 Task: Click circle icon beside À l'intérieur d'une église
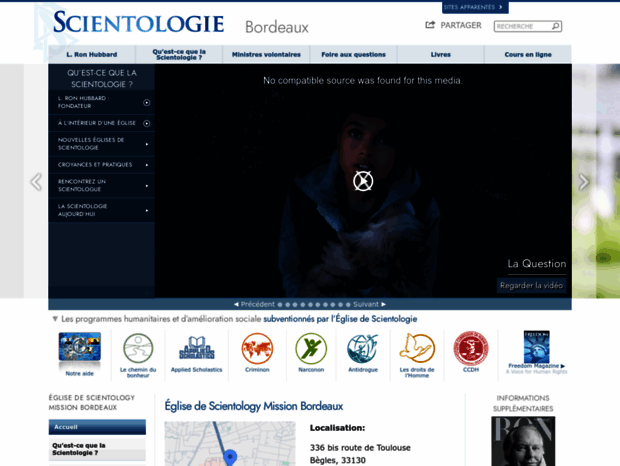[146, 123]
